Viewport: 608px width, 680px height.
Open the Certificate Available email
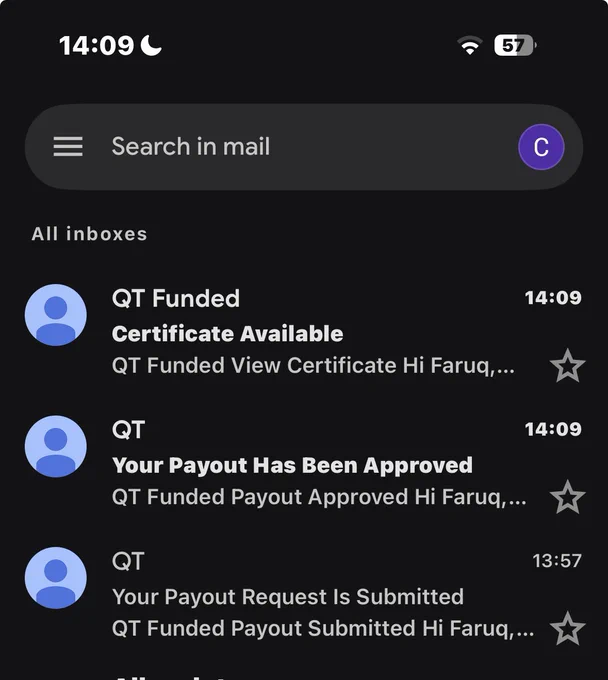tap(304, 332)
